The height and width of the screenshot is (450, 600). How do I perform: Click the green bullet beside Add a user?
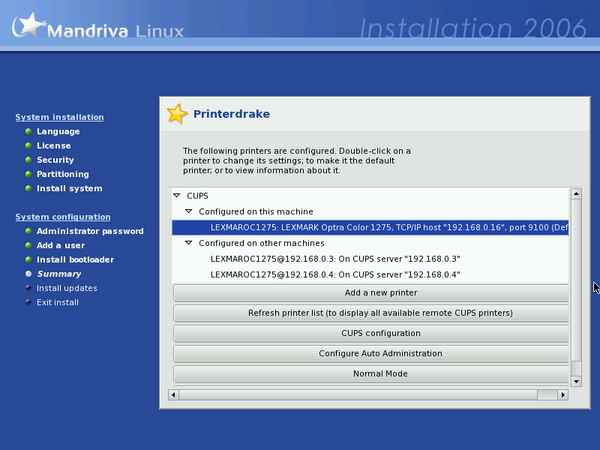coord(28,245)
